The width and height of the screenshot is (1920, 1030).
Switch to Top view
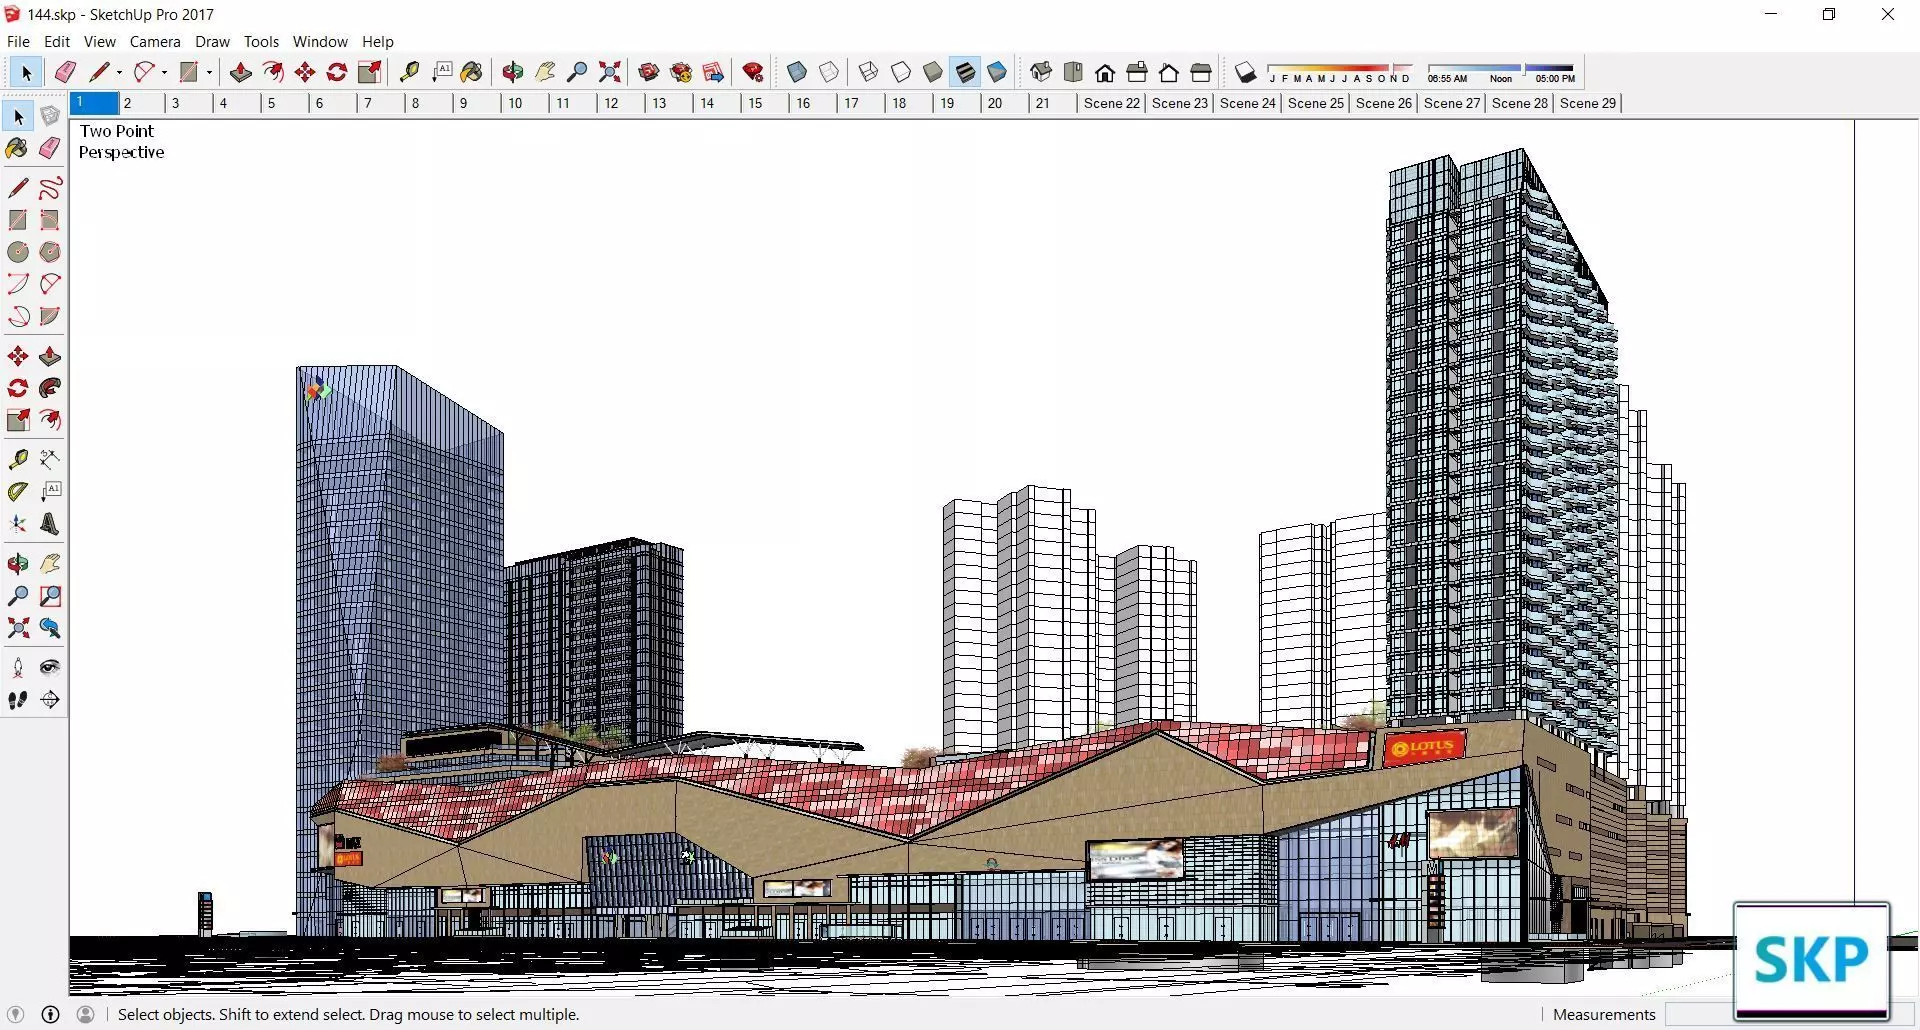pos(1073,72)
